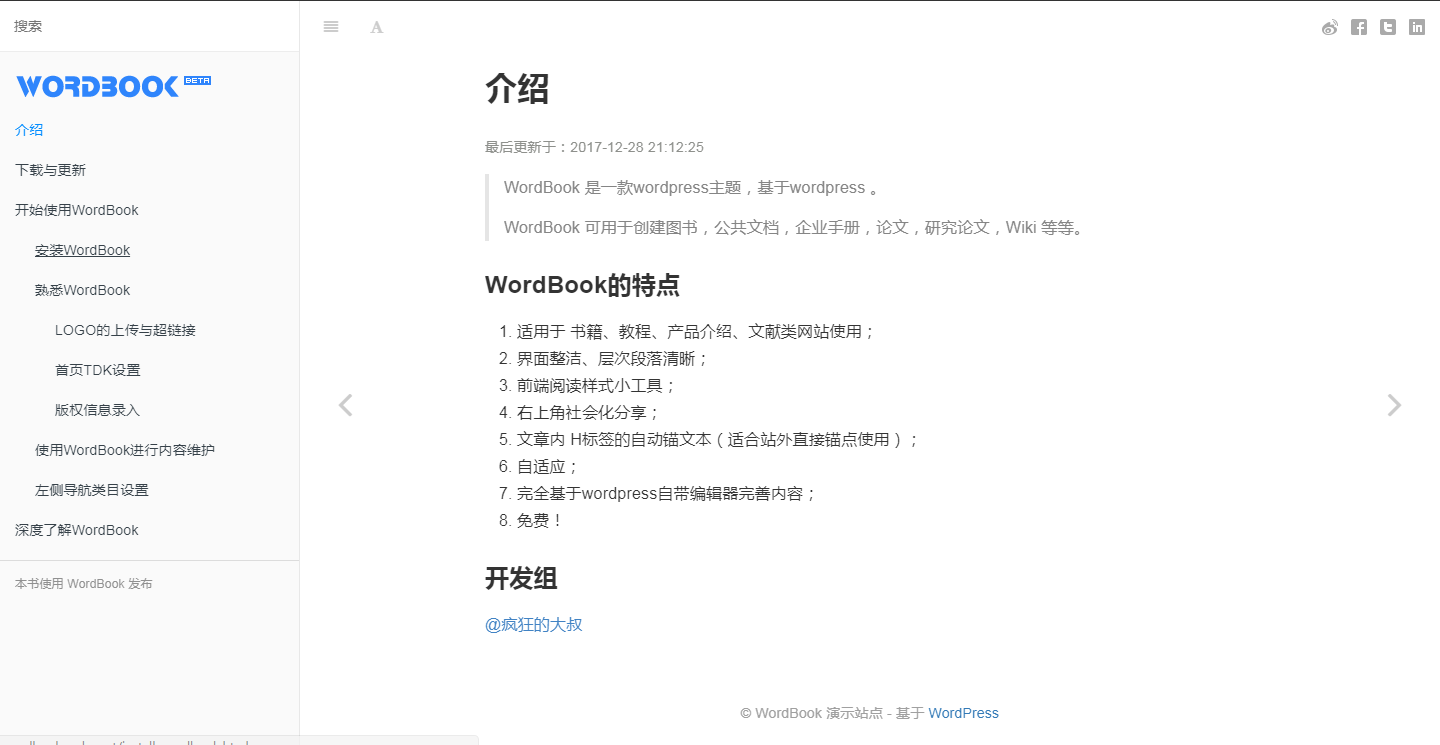This screenshot has width=1440, height=745.
Task: Select LOGO的上传与超链接 in the sidebar
Action: [125, 330]
